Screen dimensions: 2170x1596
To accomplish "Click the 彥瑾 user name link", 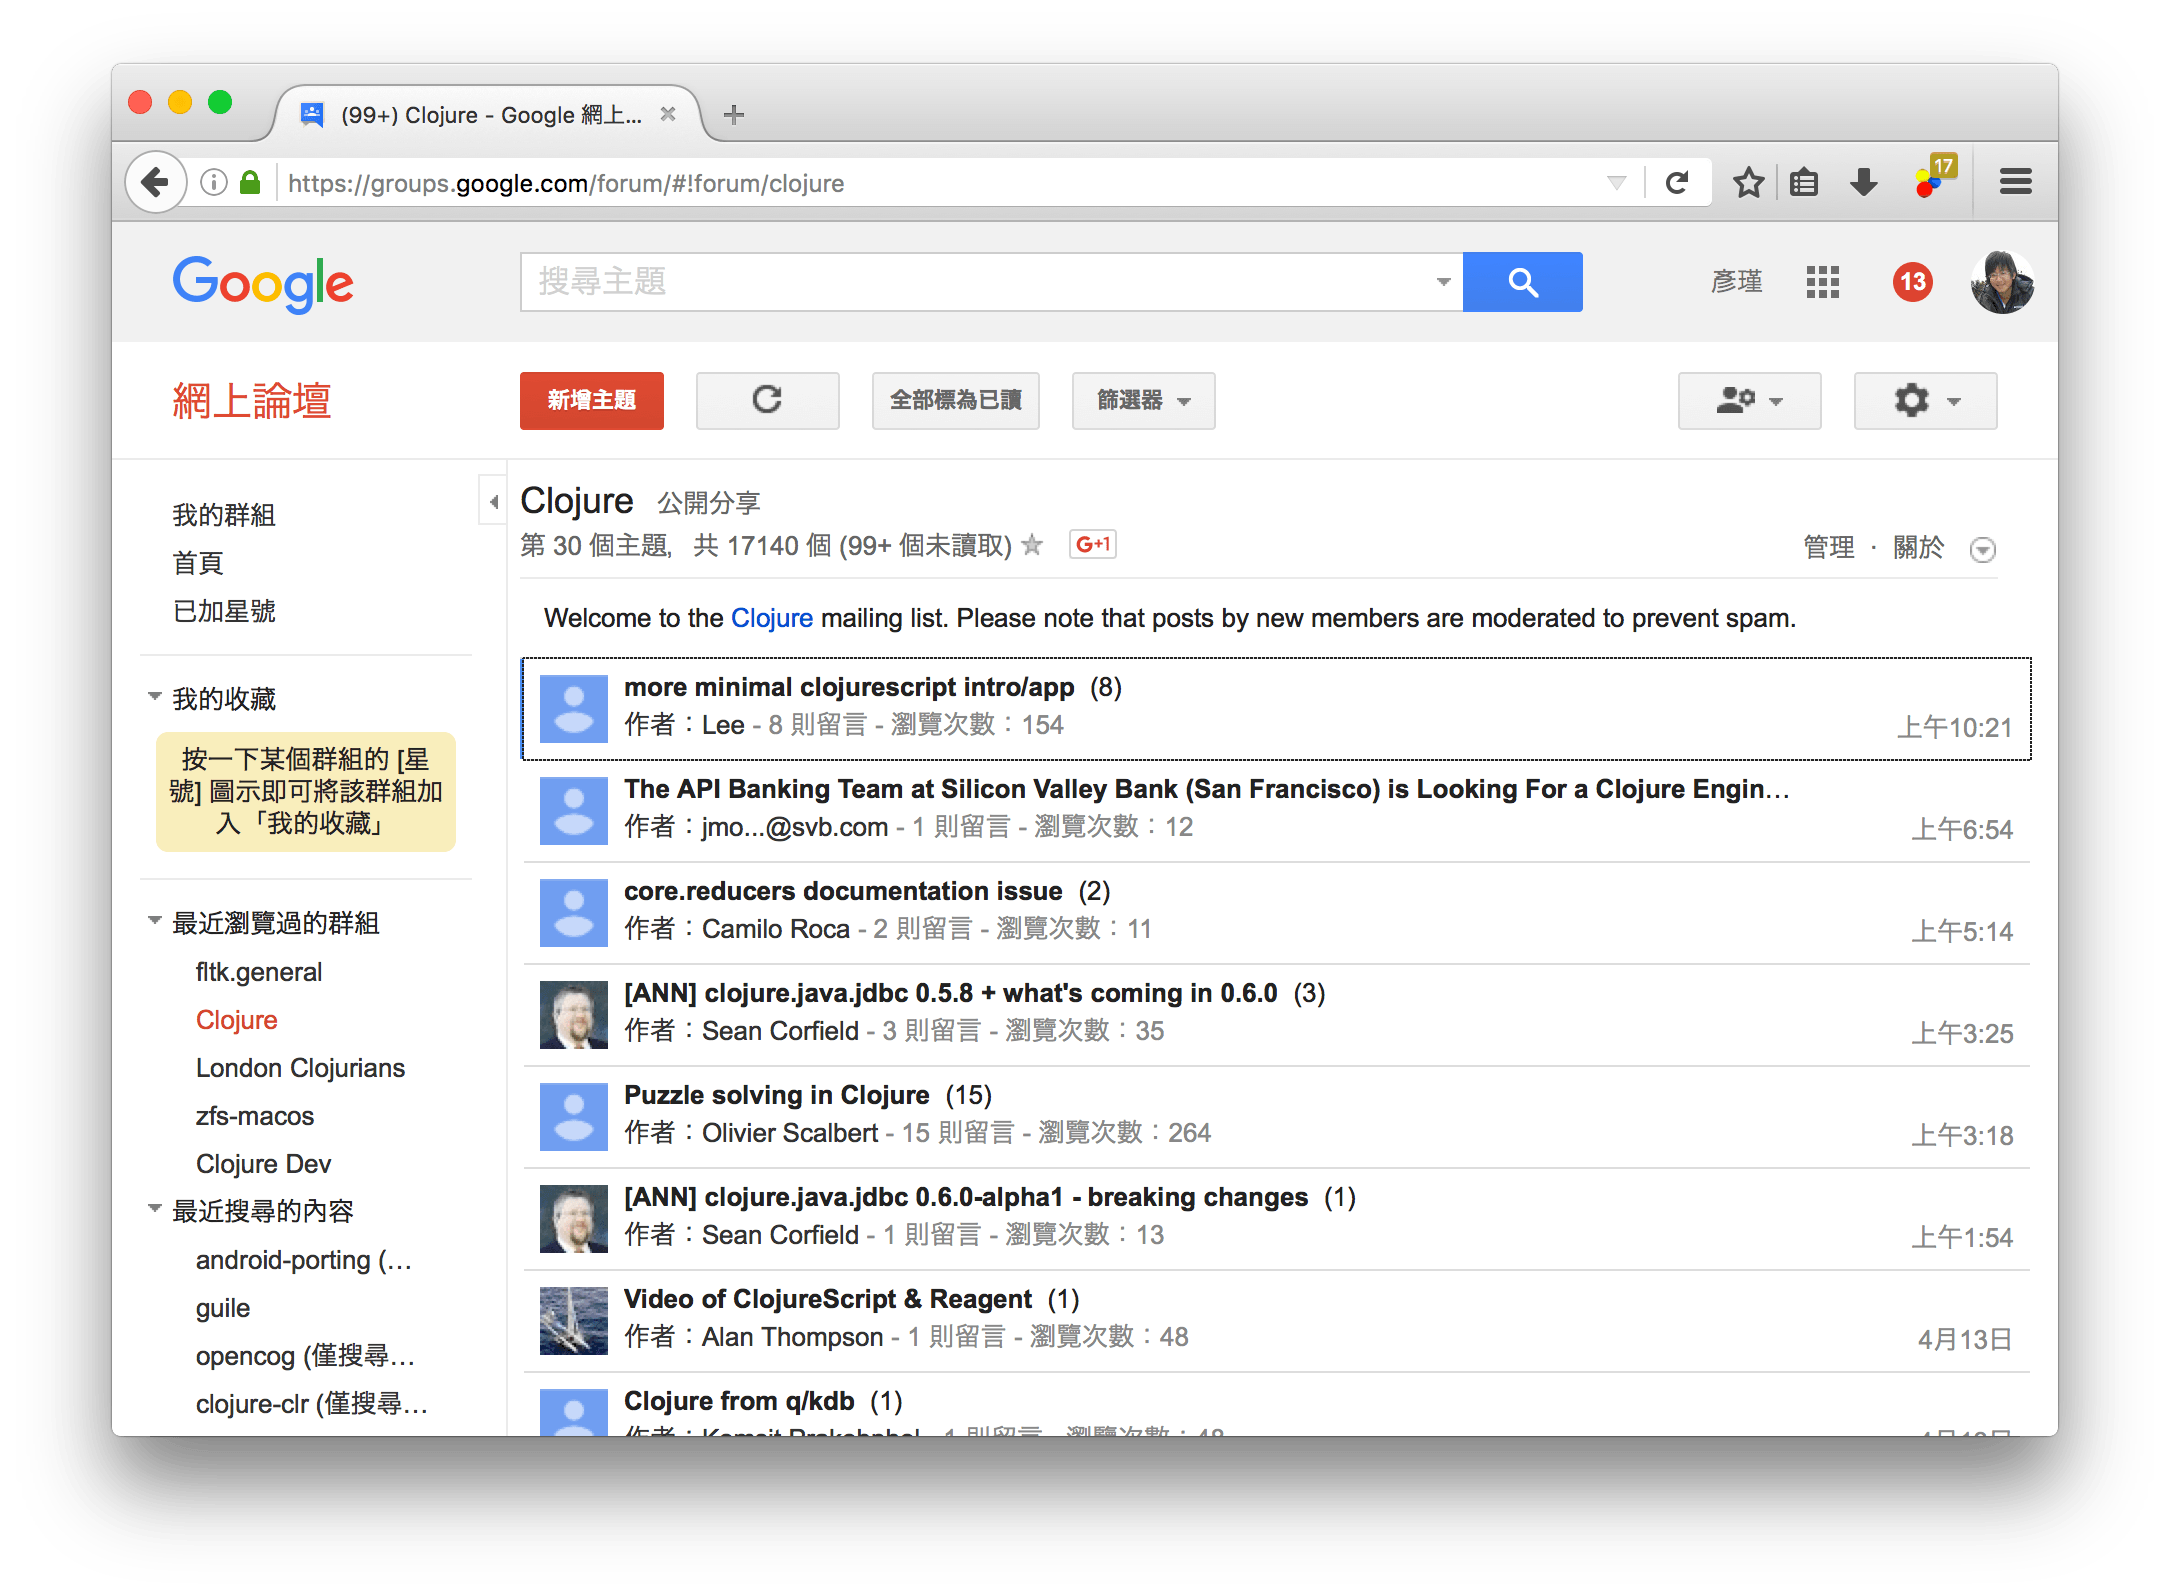I will [x=1736, y=282].
